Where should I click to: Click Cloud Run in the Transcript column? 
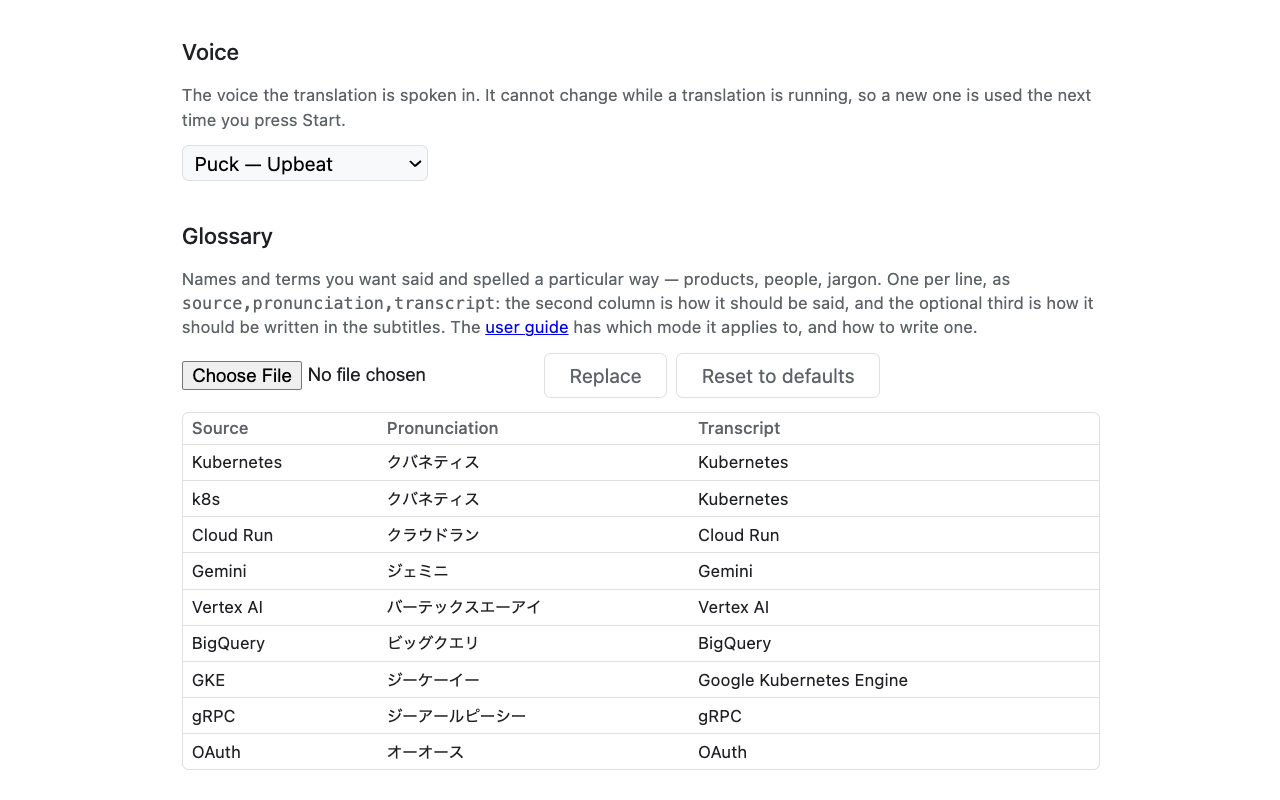click(x=894, y=535)
